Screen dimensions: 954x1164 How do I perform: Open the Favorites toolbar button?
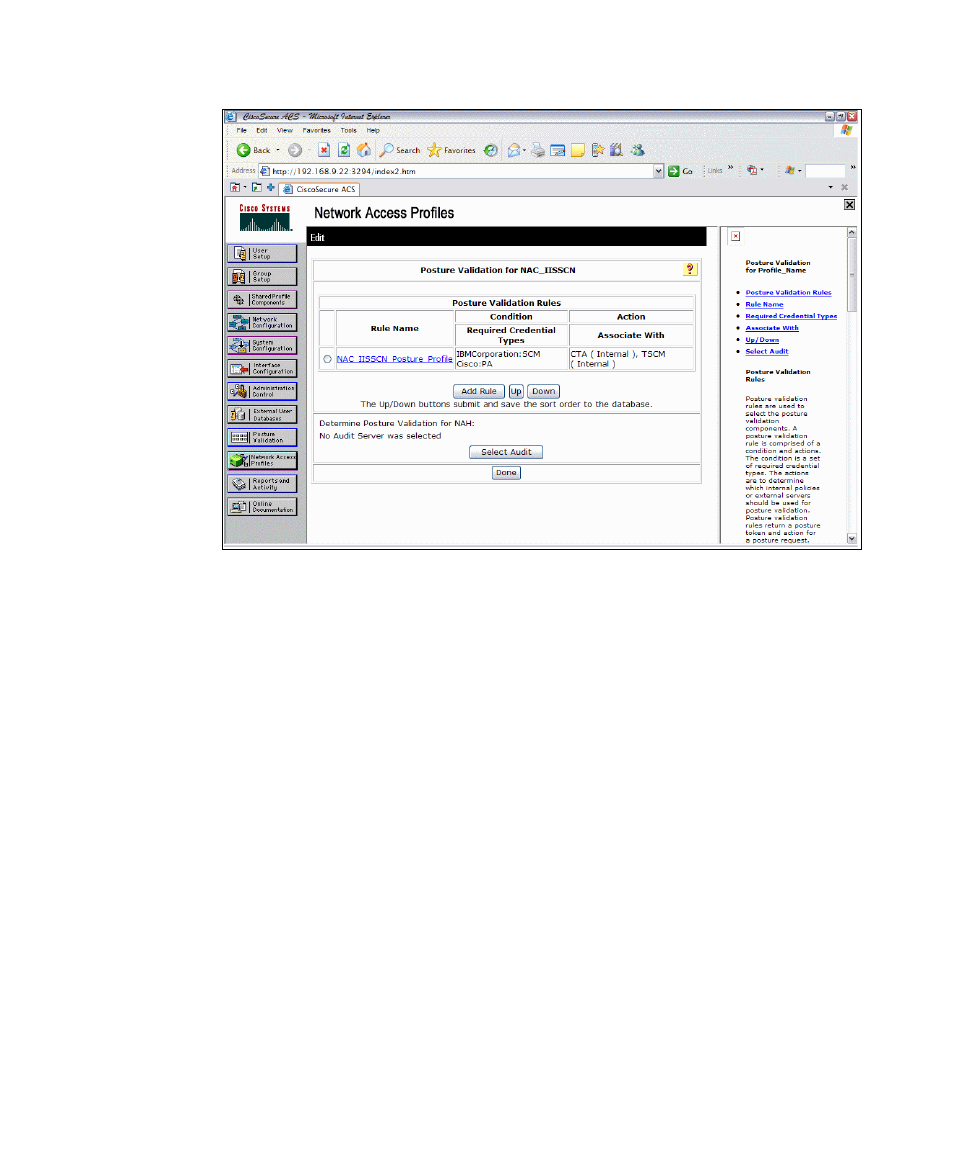(451, 150)
